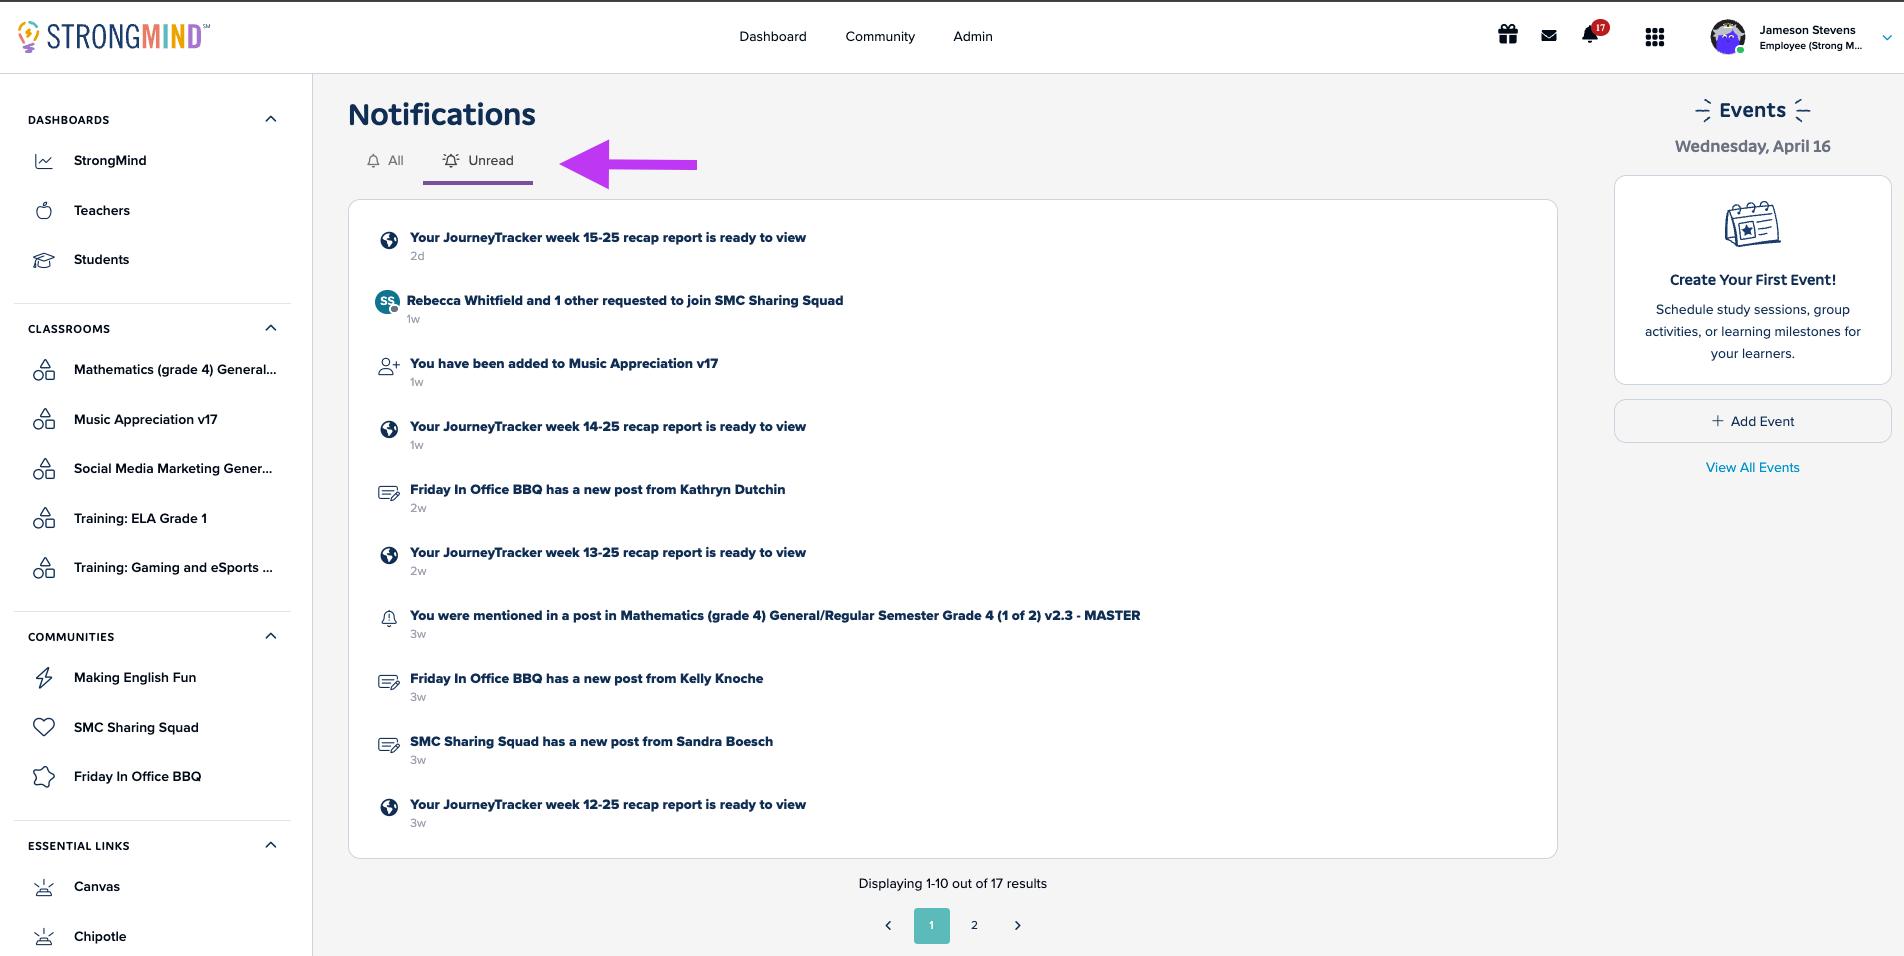
Task: Collapse the Dashboards sidebar section
Action: [270, 119]
